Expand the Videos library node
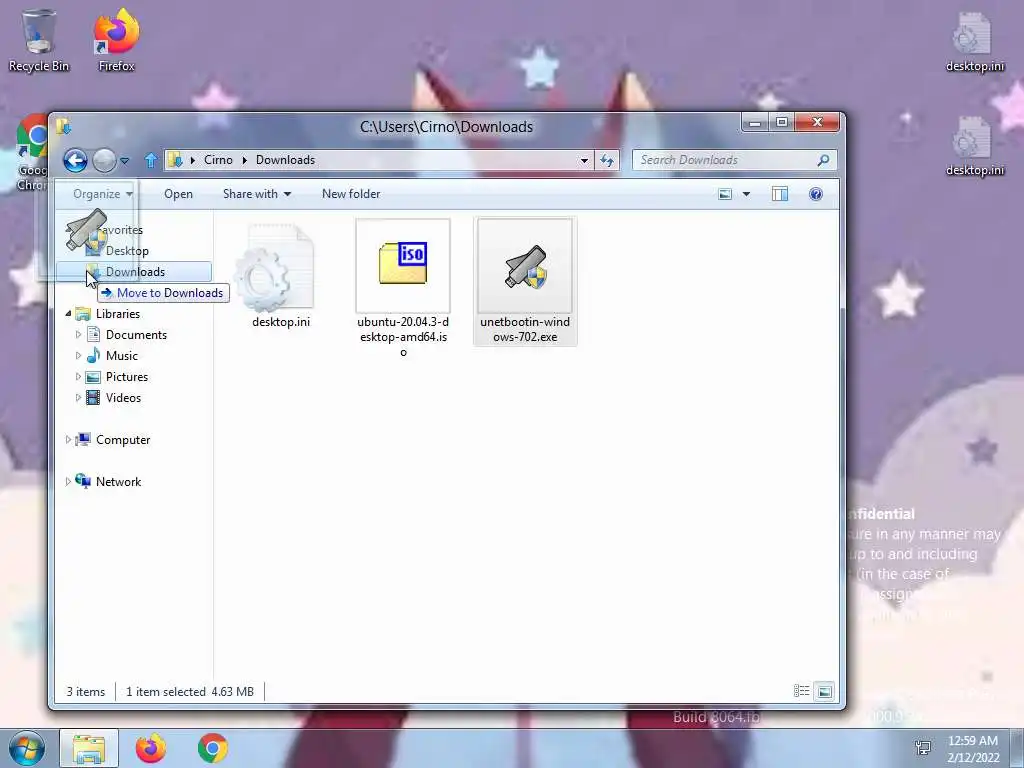Image resolution: width=1024 pixels, height=768 pixels. [78, 398]
